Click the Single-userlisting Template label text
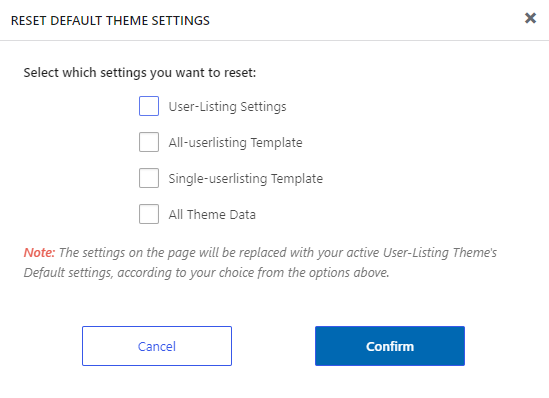Screen dimensions: 549x398 tap(246, 179)
